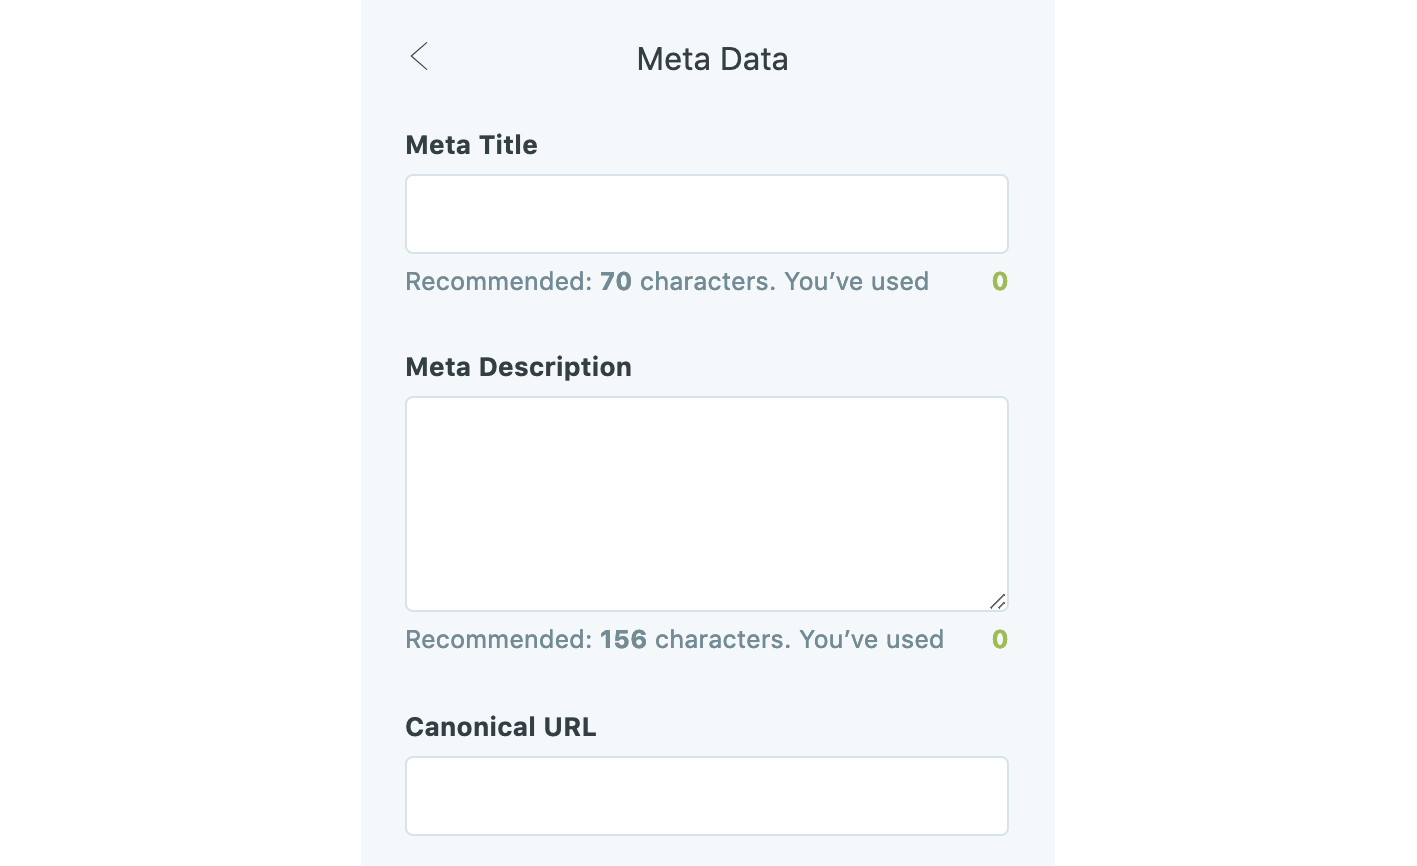Click the Meta Description character count zero
The width and height of the screenshot is (1417, 866).
tap(999, 640)
